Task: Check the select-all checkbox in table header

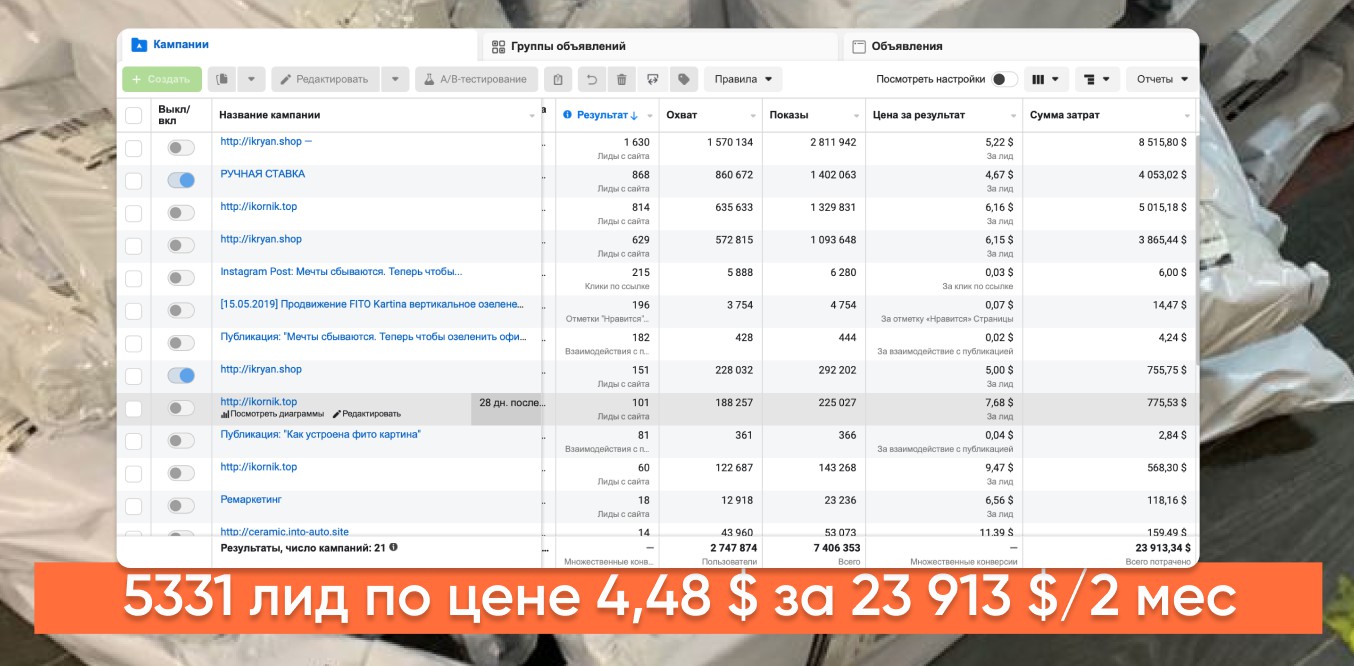Action: [134, 115]
